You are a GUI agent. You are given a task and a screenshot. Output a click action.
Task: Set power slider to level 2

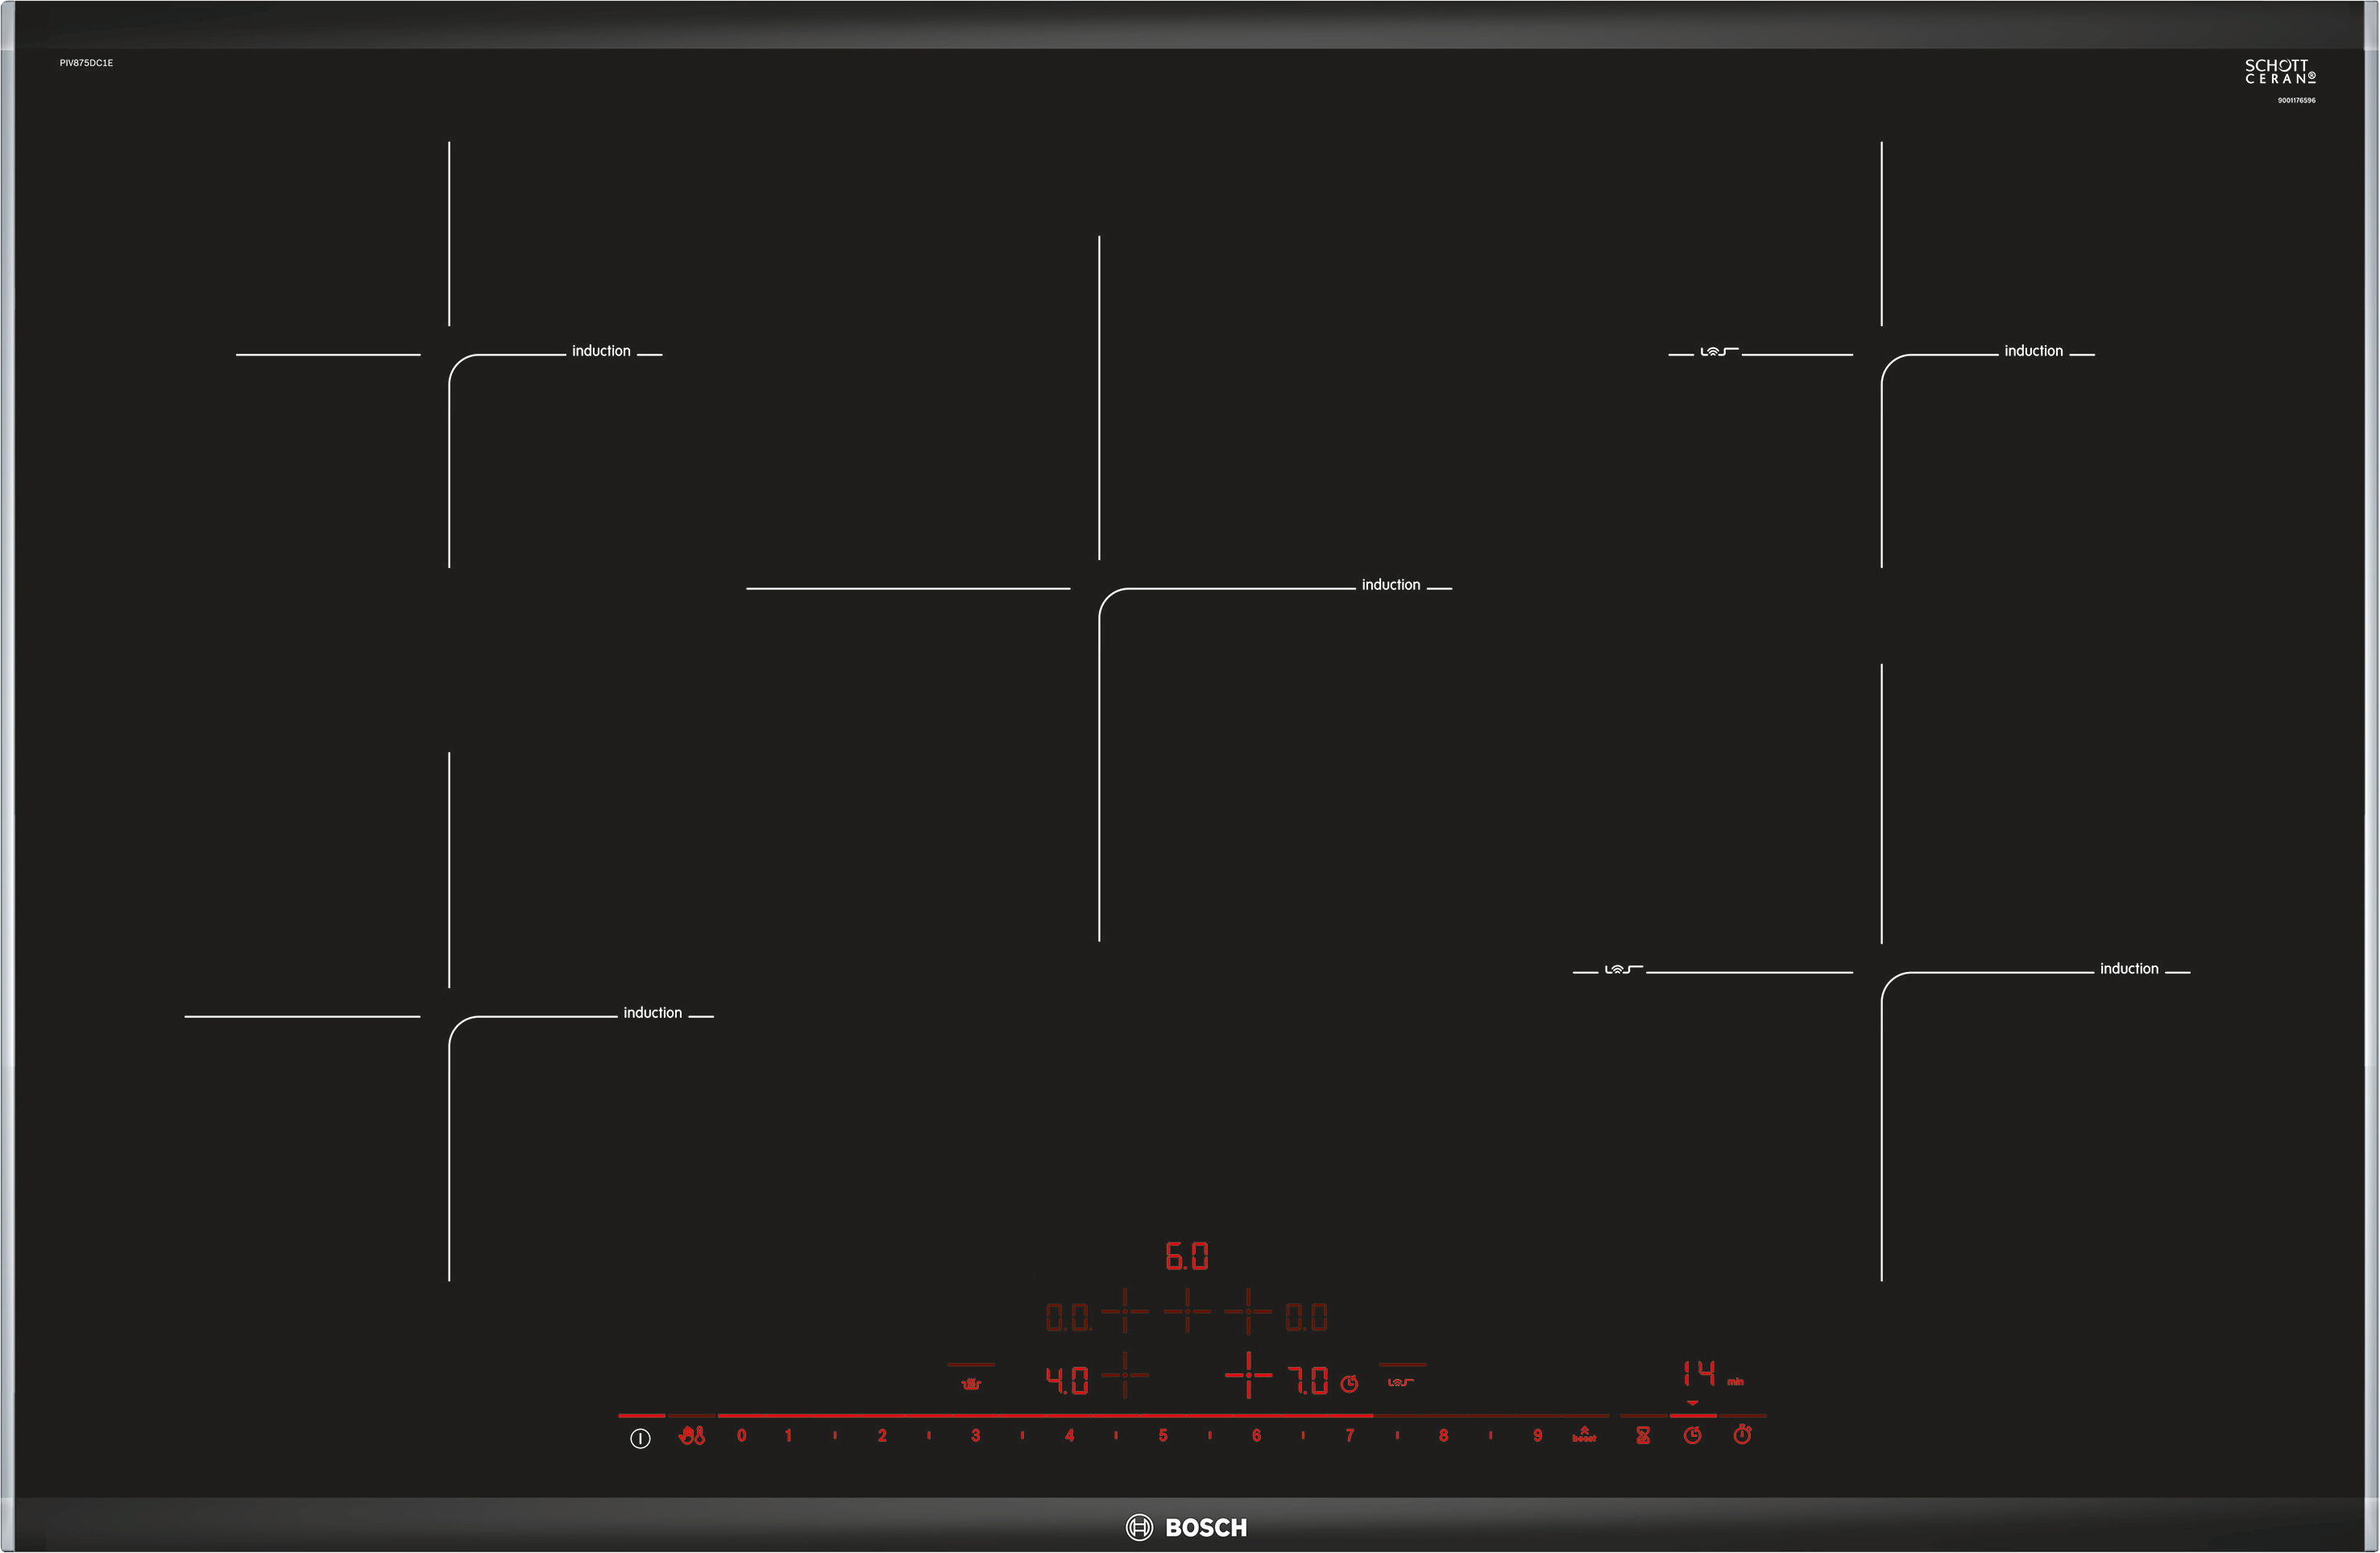coord(882,1436)
